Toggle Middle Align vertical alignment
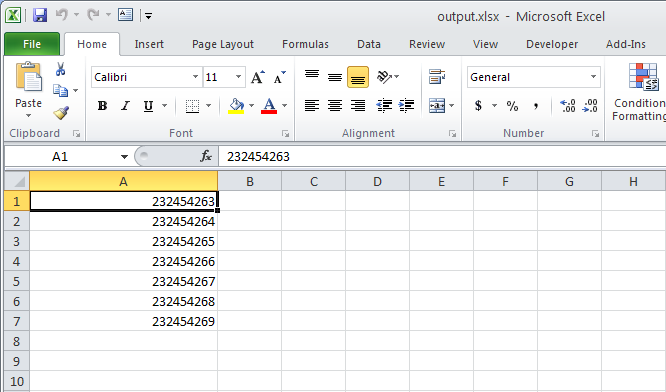Viewport: 666px width, 392px height. coord(335,77)
